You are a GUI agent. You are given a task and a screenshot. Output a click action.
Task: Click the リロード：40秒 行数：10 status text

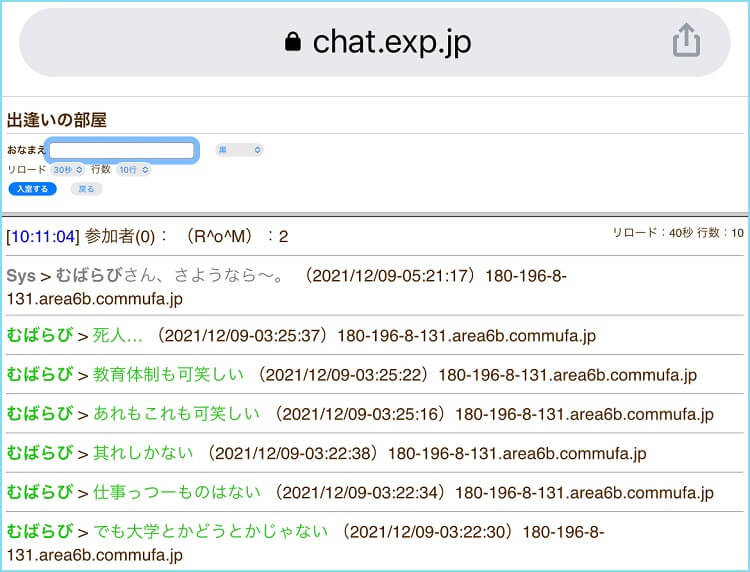(x=678, y=233)
